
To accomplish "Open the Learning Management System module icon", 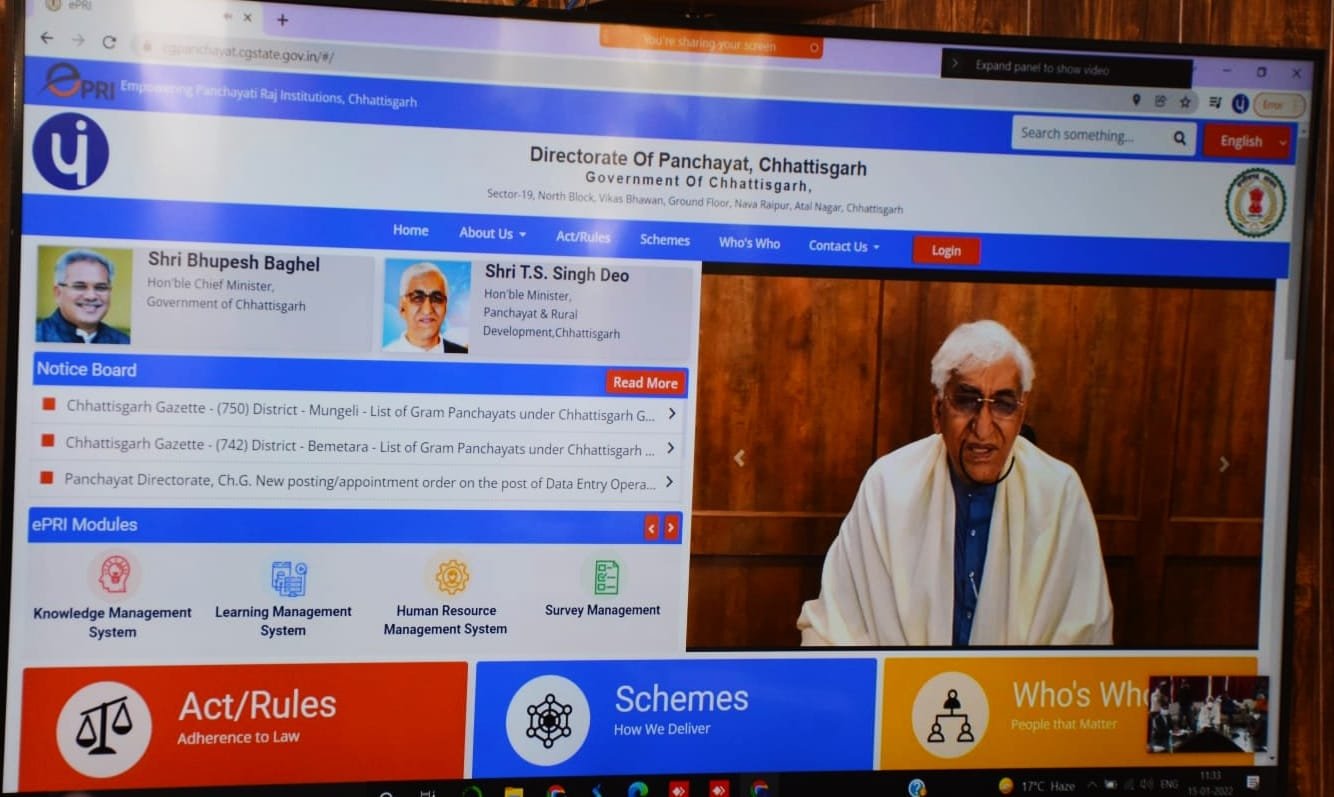I will pyautogui.click(x=289, y=578).
